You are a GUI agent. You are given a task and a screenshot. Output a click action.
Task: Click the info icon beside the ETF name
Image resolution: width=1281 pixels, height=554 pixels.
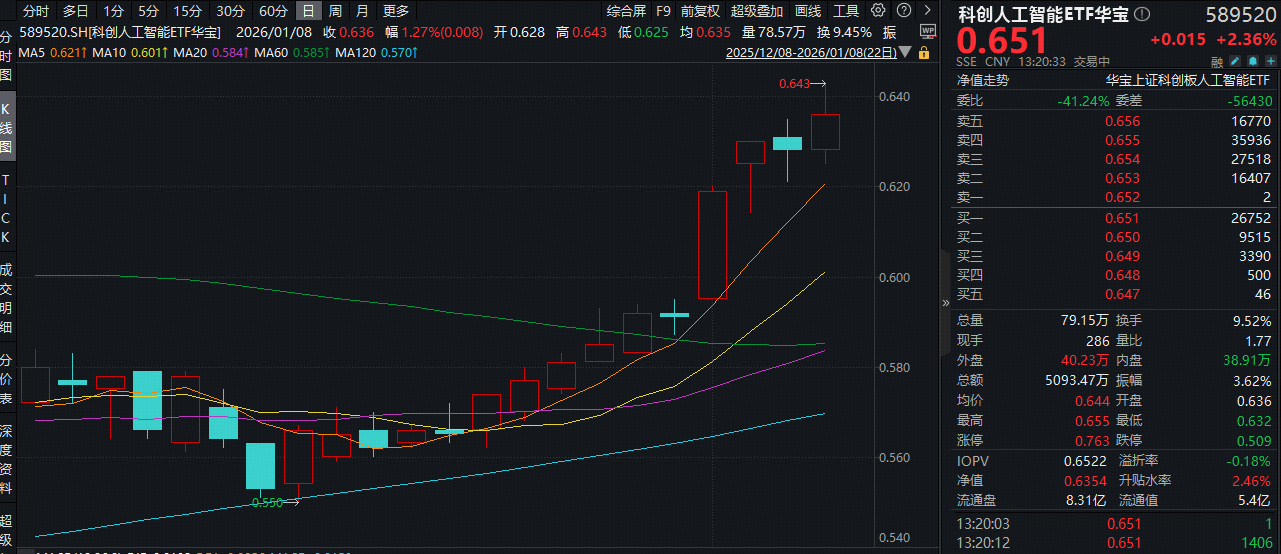click(x=1142, y=15)
